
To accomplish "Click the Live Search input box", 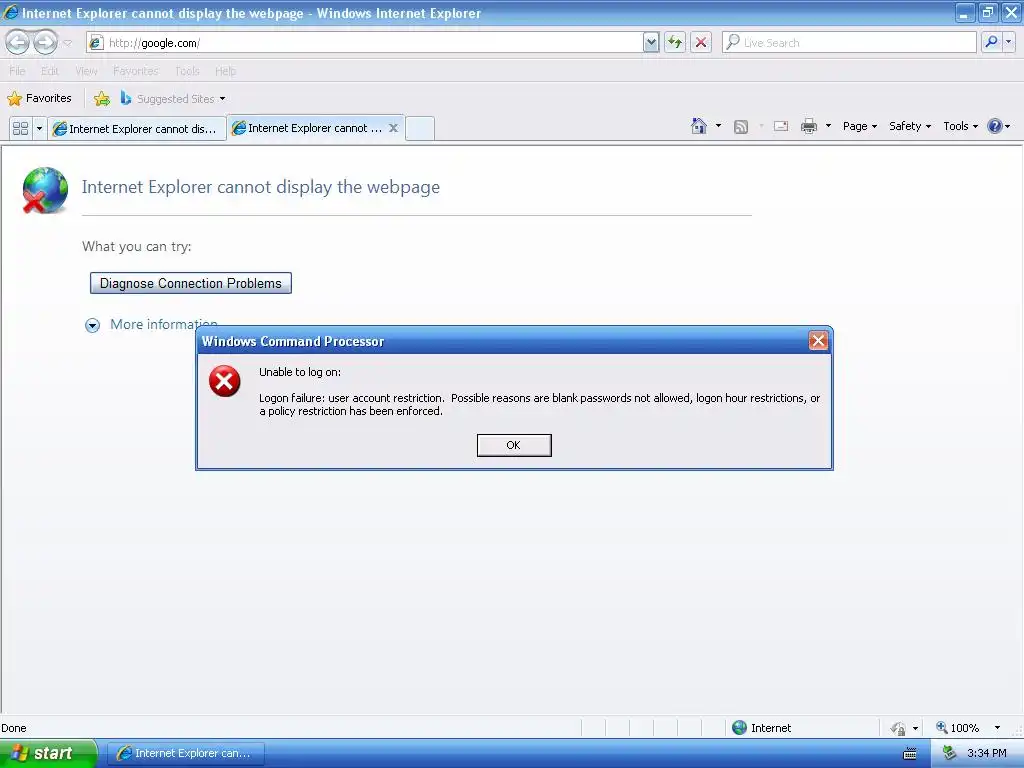I will click(x=849, y=43).
